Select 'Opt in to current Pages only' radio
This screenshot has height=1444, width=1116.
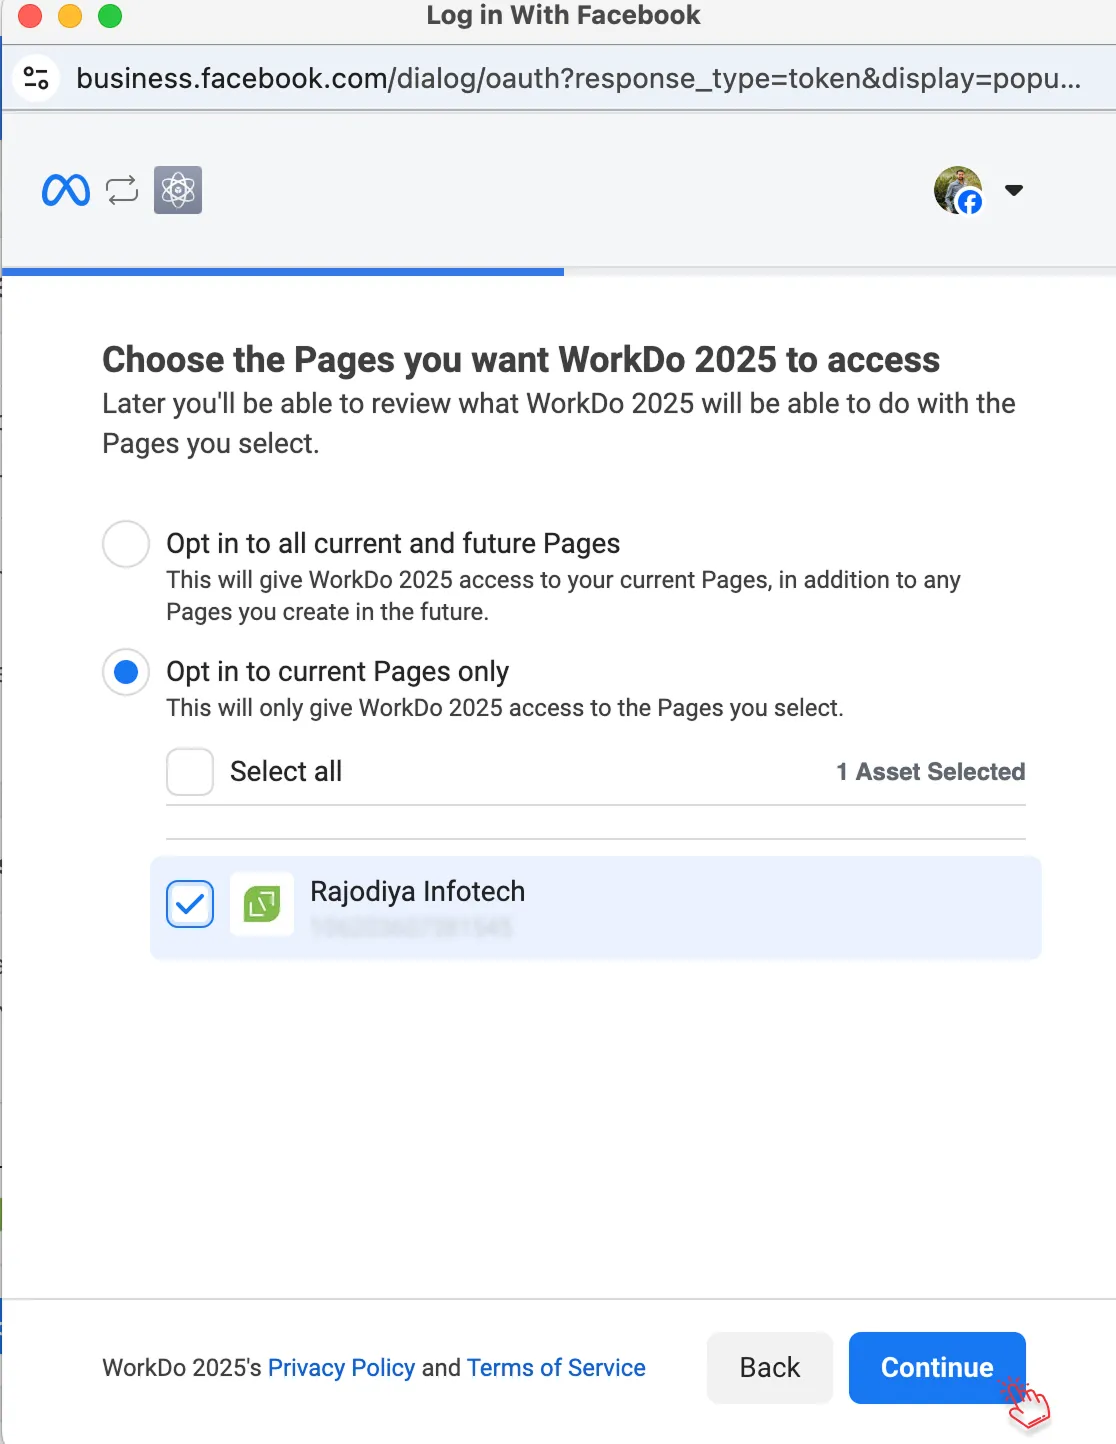(126, 672)
